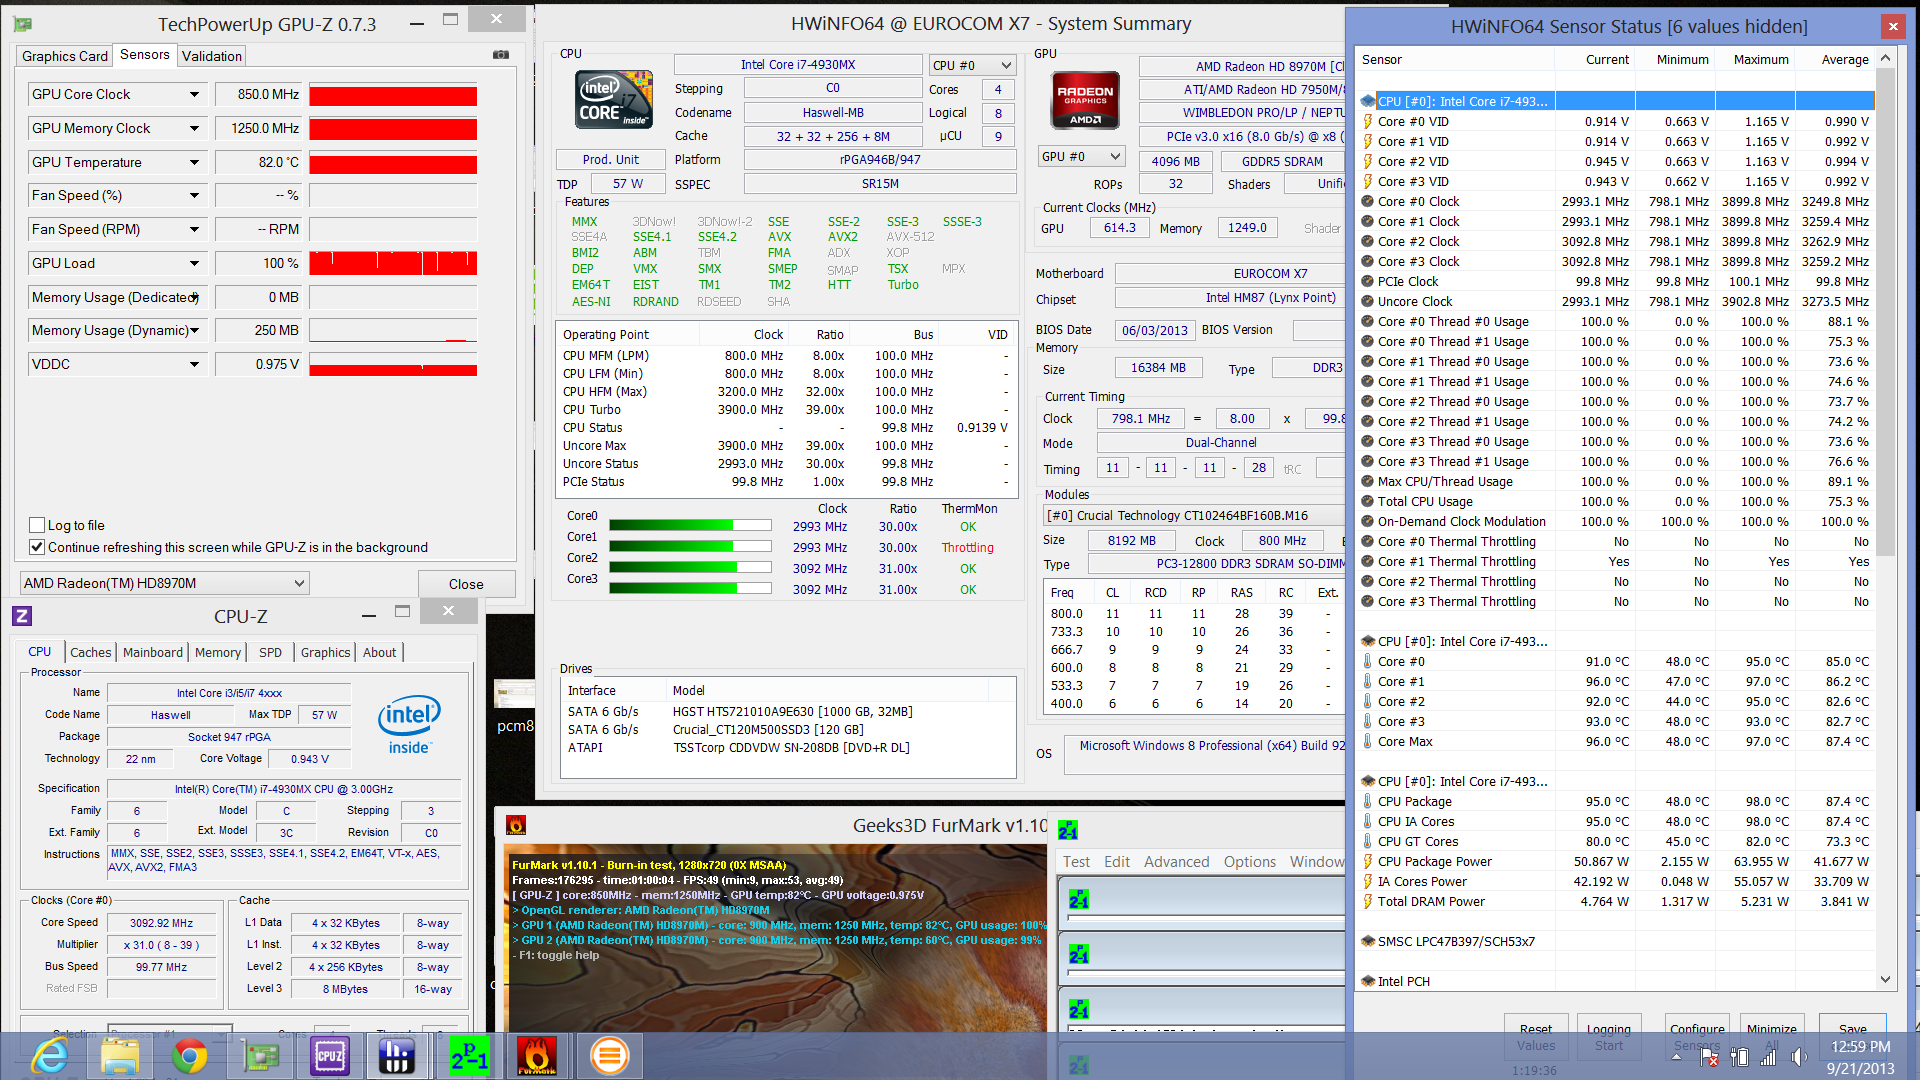Click the Intel inside logo in CPU-Z
The height and width of the screenshot is (1080, 1920).
(x=409, y=725)
